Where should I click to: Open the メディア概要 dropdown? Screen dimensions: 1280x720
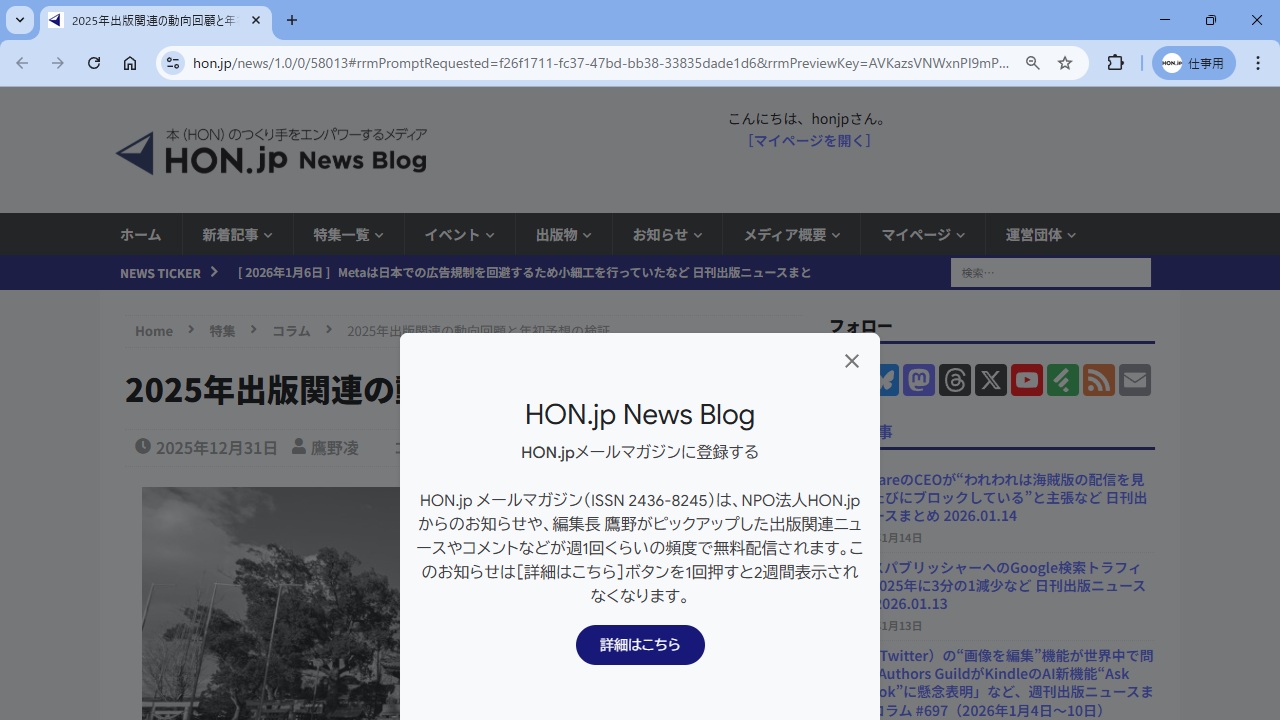coord(791,235)
